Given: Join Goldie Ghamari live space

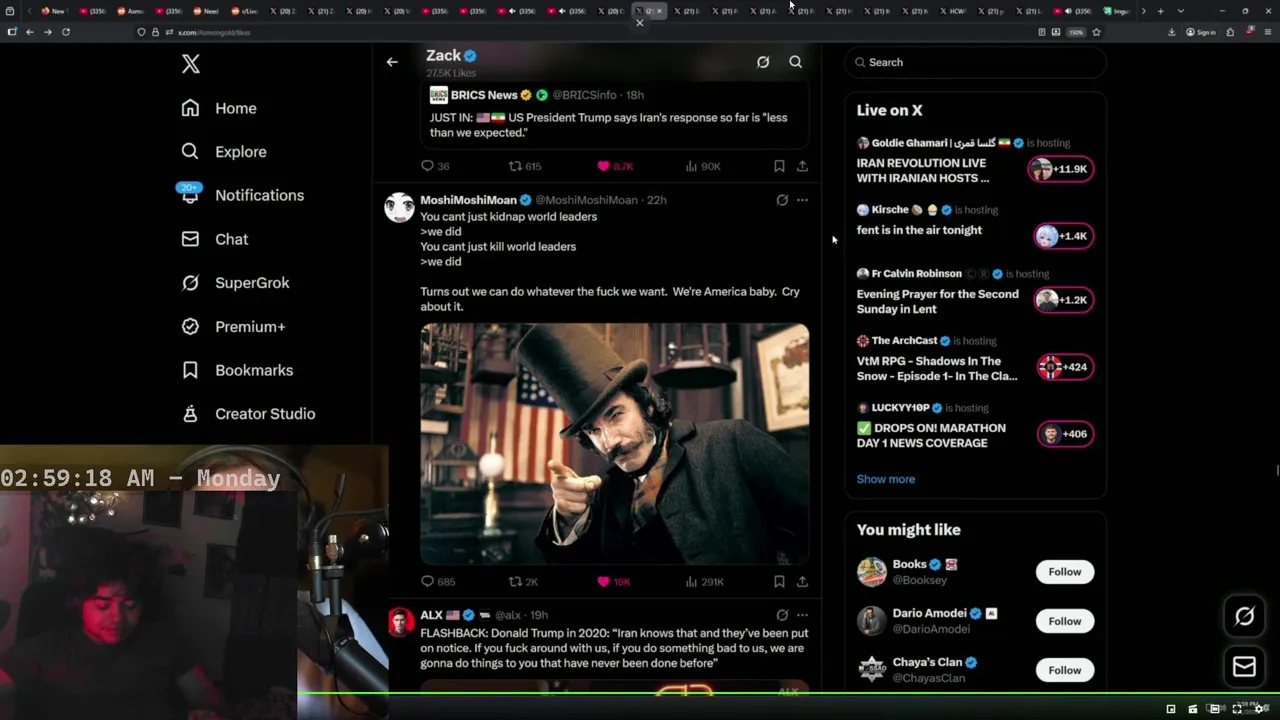Looking at the screenshot, I should (1061, 169).
